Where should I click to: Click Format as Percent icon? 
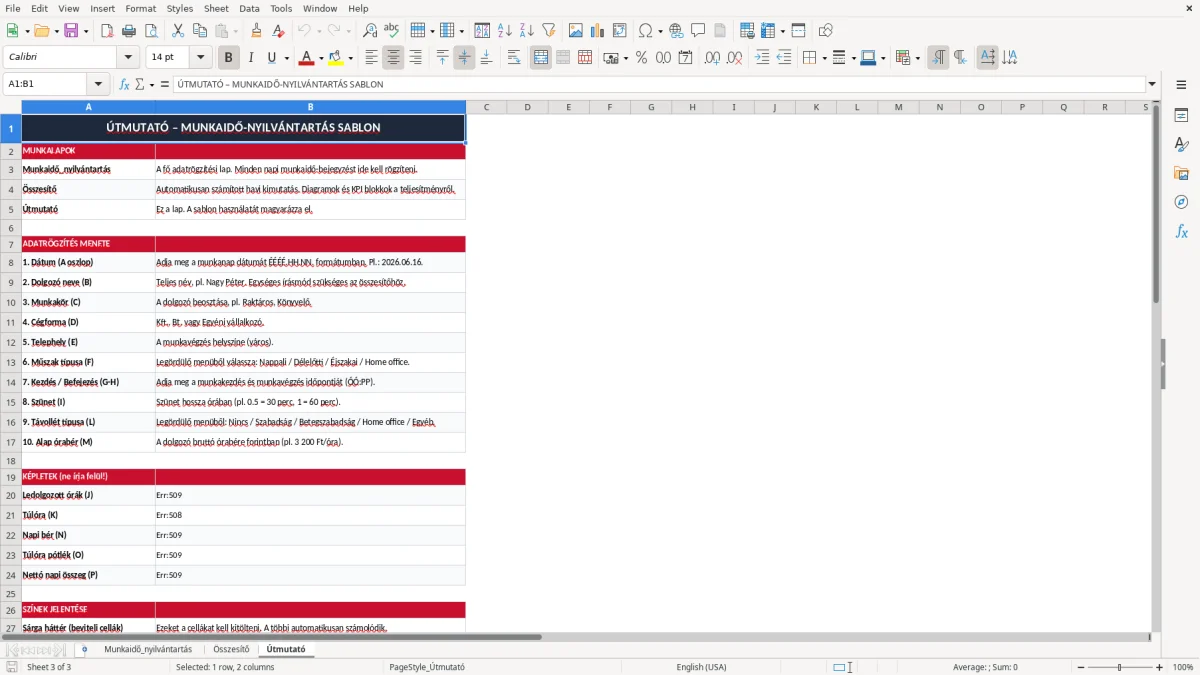click(x=642, y=58)
